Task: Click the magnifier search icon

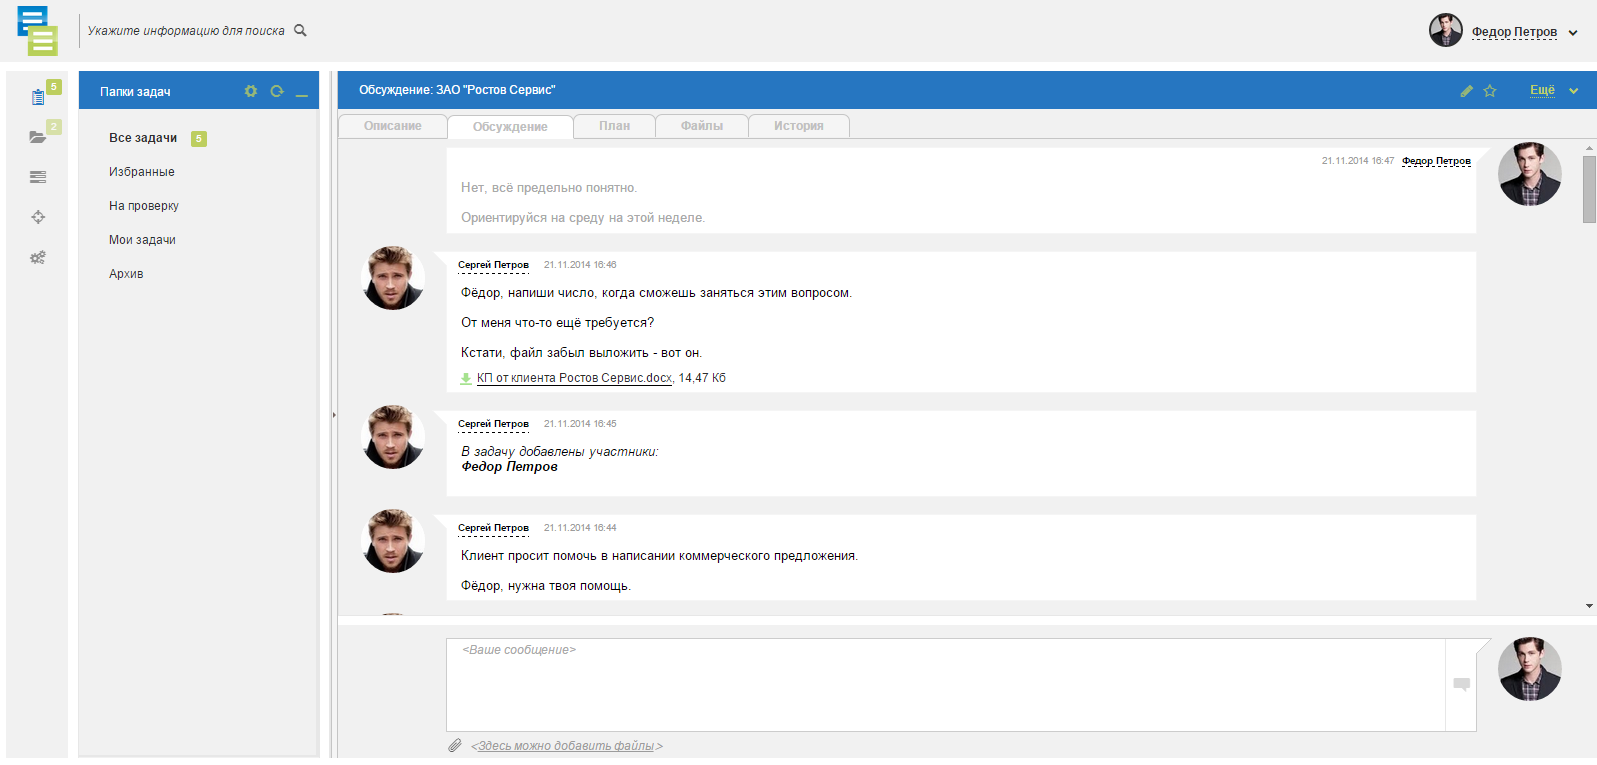Action: (300, 31)
